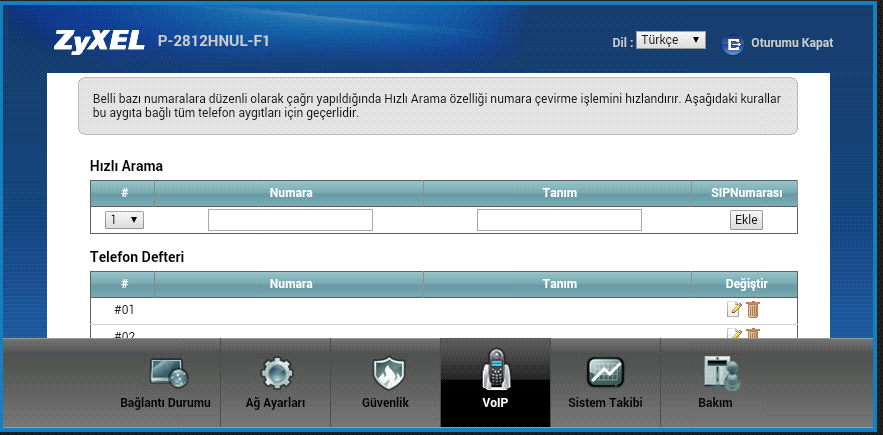883x435 pixels.
Task: Open the Sistem Takibi monitoring section
Action: [x=604, y=383]
